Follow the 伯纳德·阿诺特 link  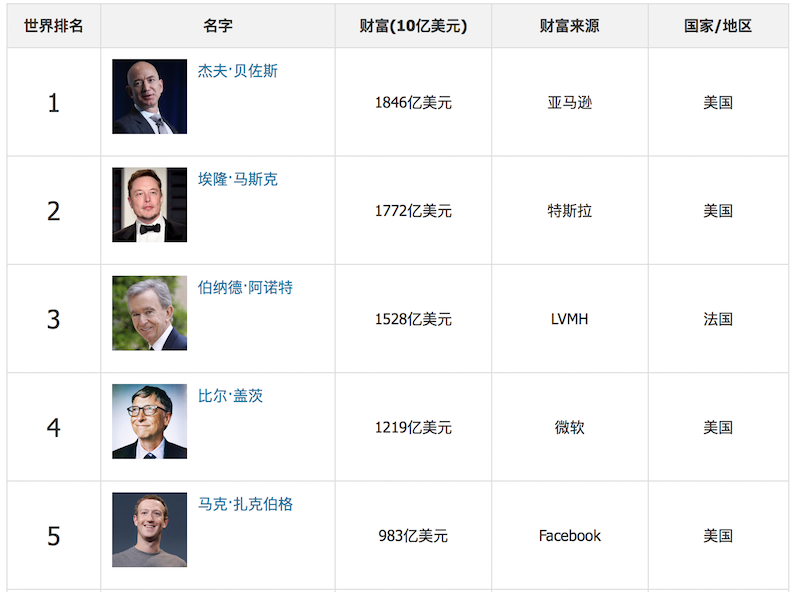tap(245, 287)
